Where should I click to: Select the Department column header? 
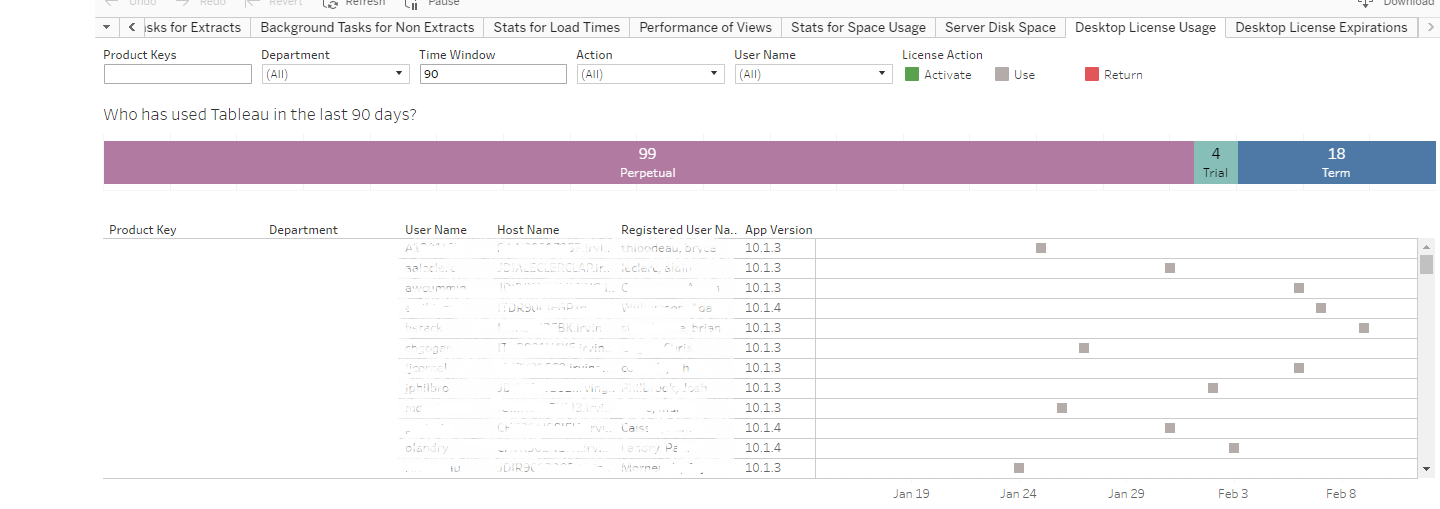(303, 230)
